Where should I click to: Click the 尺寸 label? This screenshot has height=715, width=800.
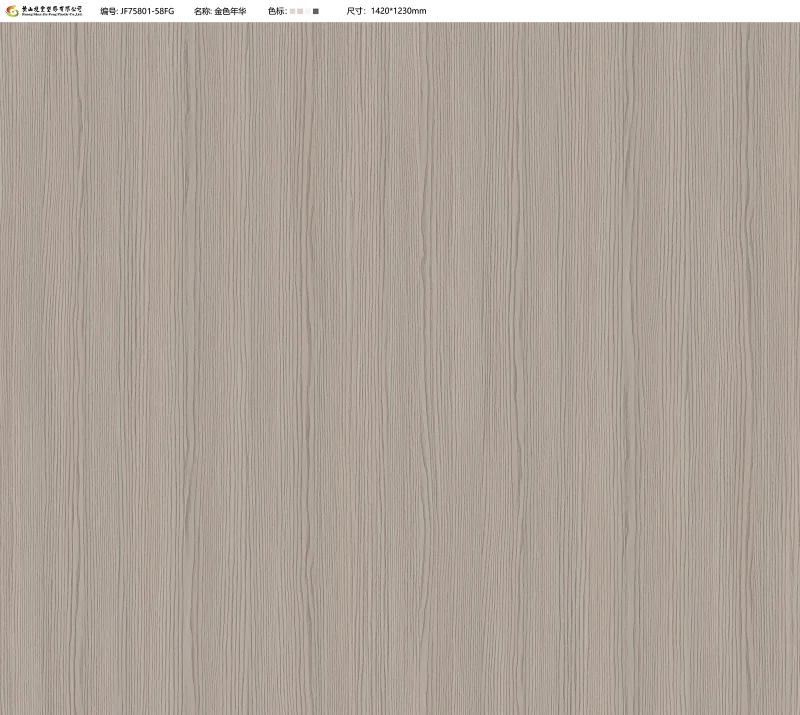(x=356, y=11)
